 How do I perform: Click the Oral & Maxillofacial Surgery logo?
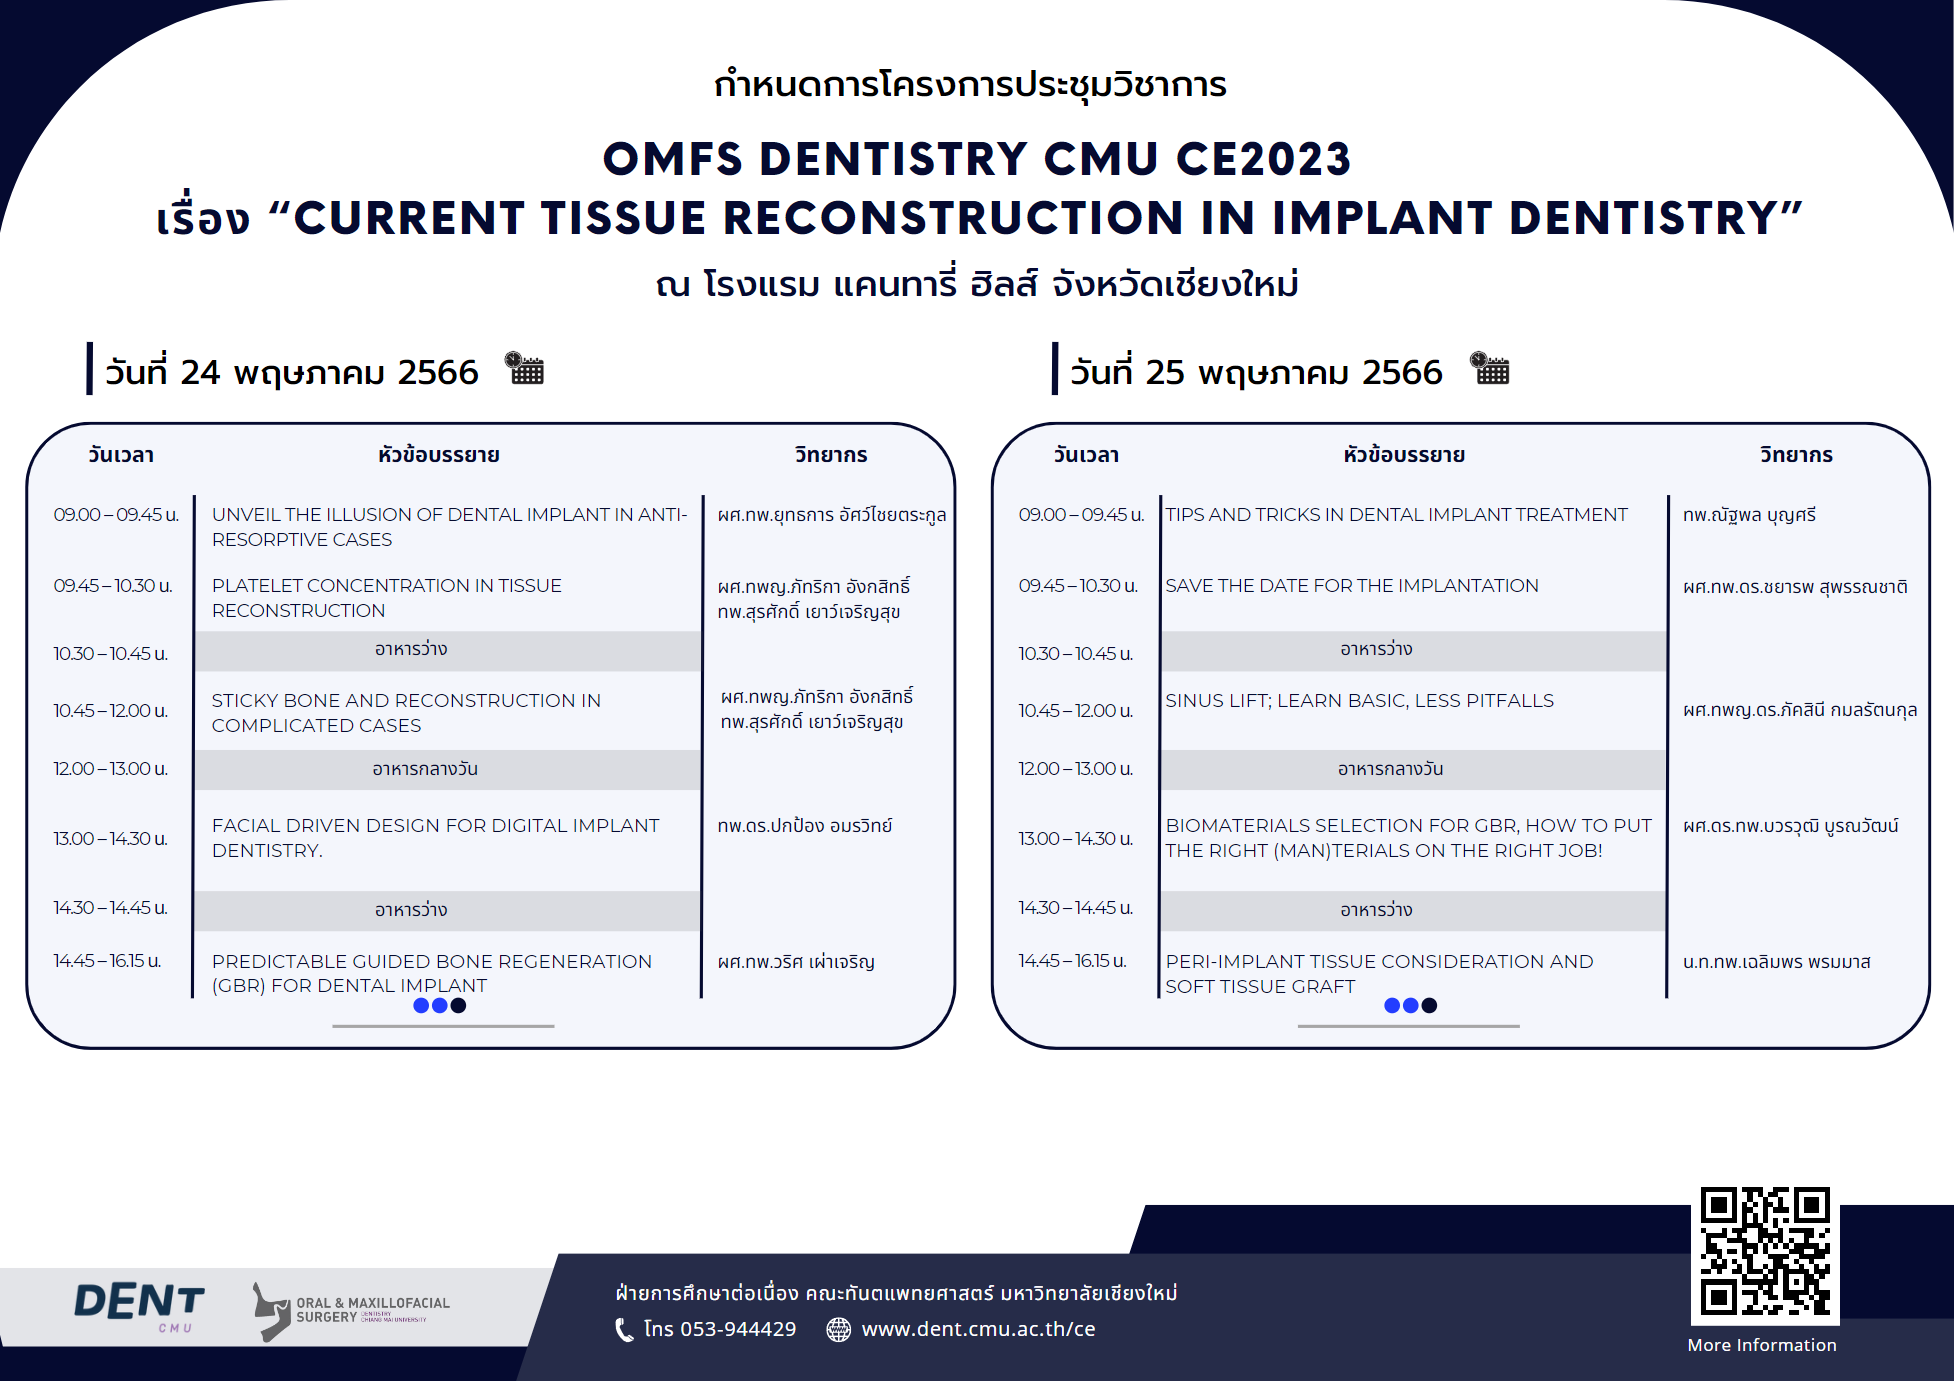pos(351,1311)
